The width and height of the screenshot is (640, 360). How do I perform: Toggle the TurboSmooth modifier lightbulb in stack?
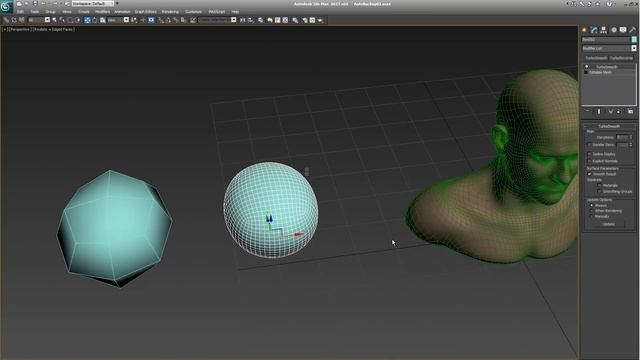pyautogui.click(x=587, y=67)
